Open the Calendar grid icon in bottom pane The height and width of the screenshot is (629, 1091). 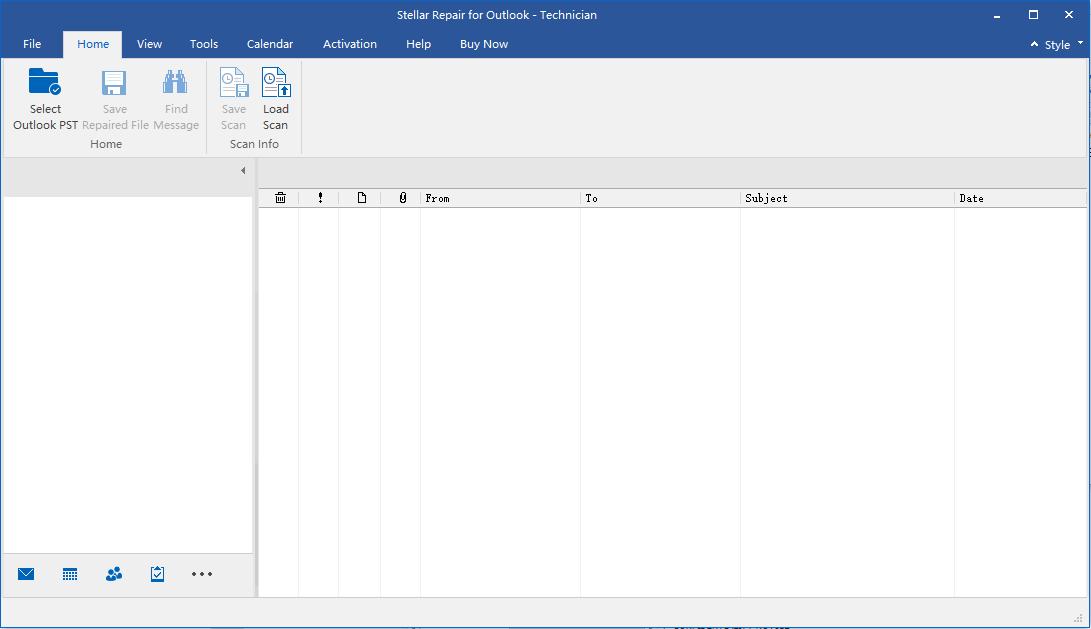tap(70, 574)
